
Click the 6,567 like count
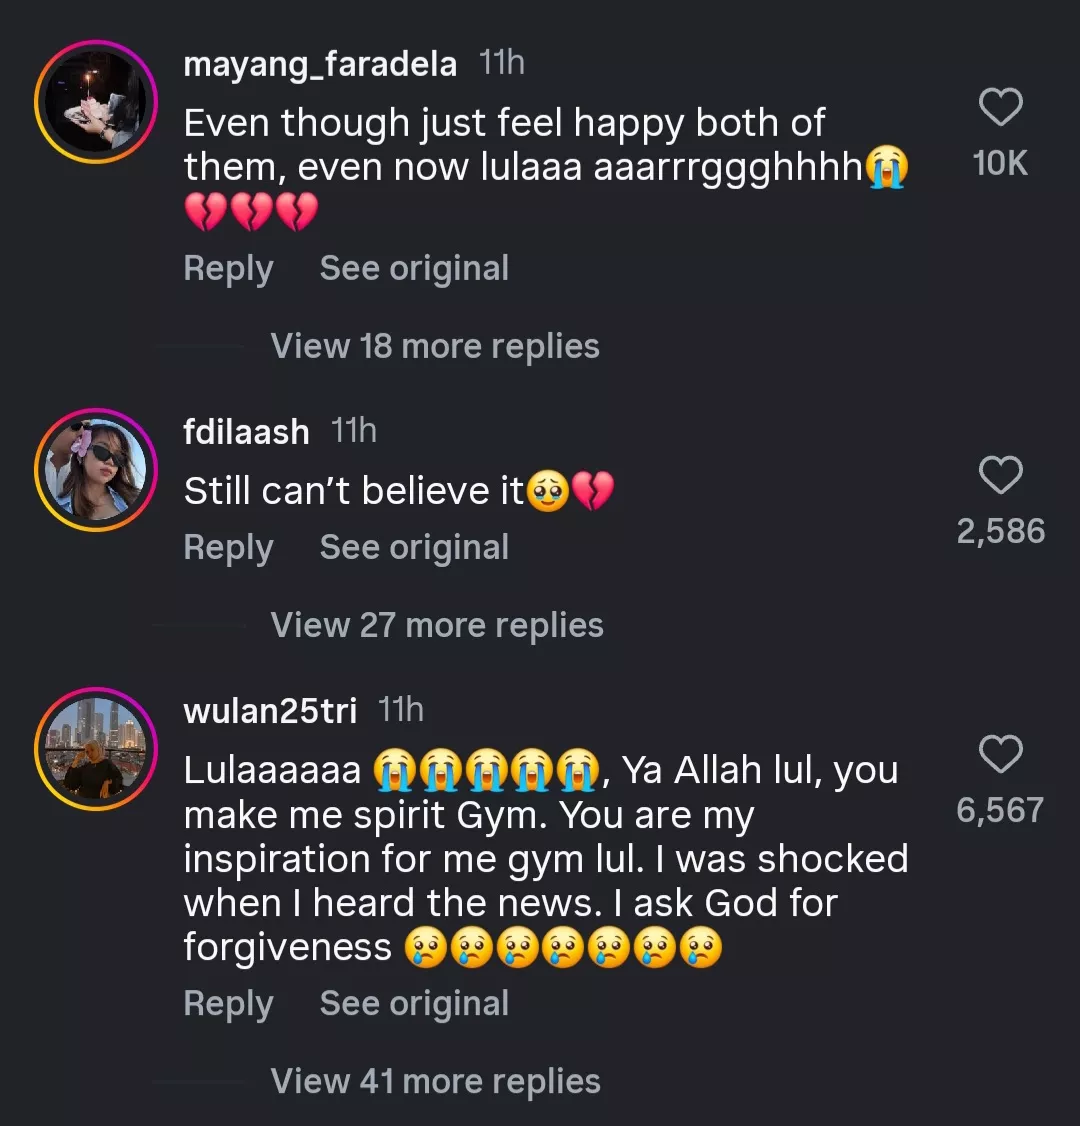click(x=1001, y=811)
